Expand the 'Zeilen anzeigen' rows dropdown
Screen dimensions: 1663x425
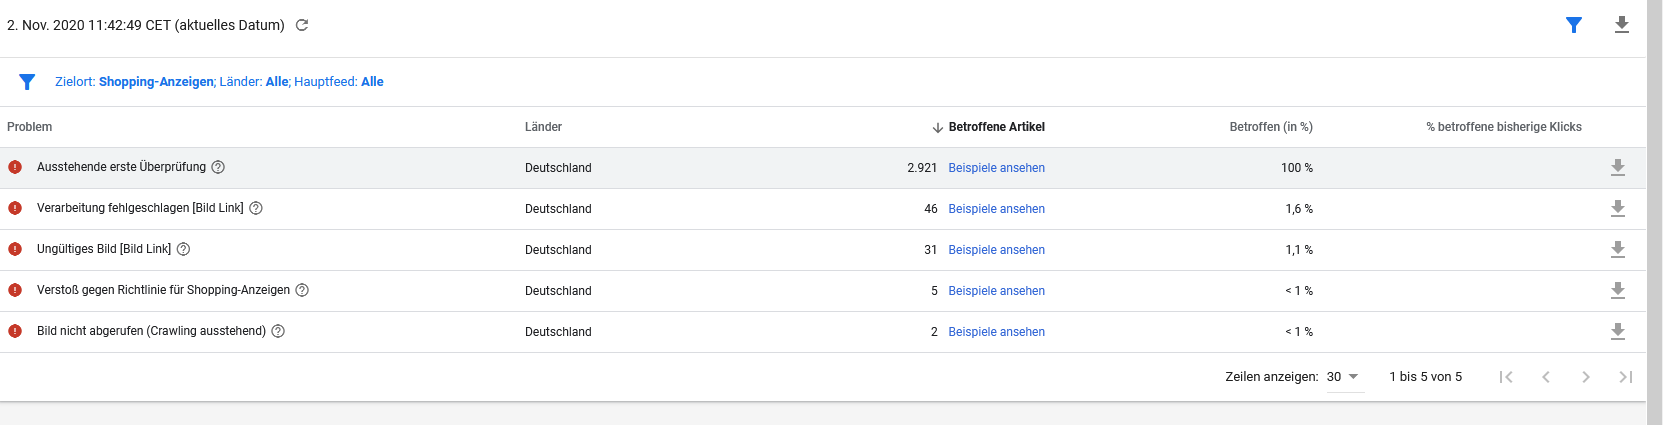click(1344, 377)
